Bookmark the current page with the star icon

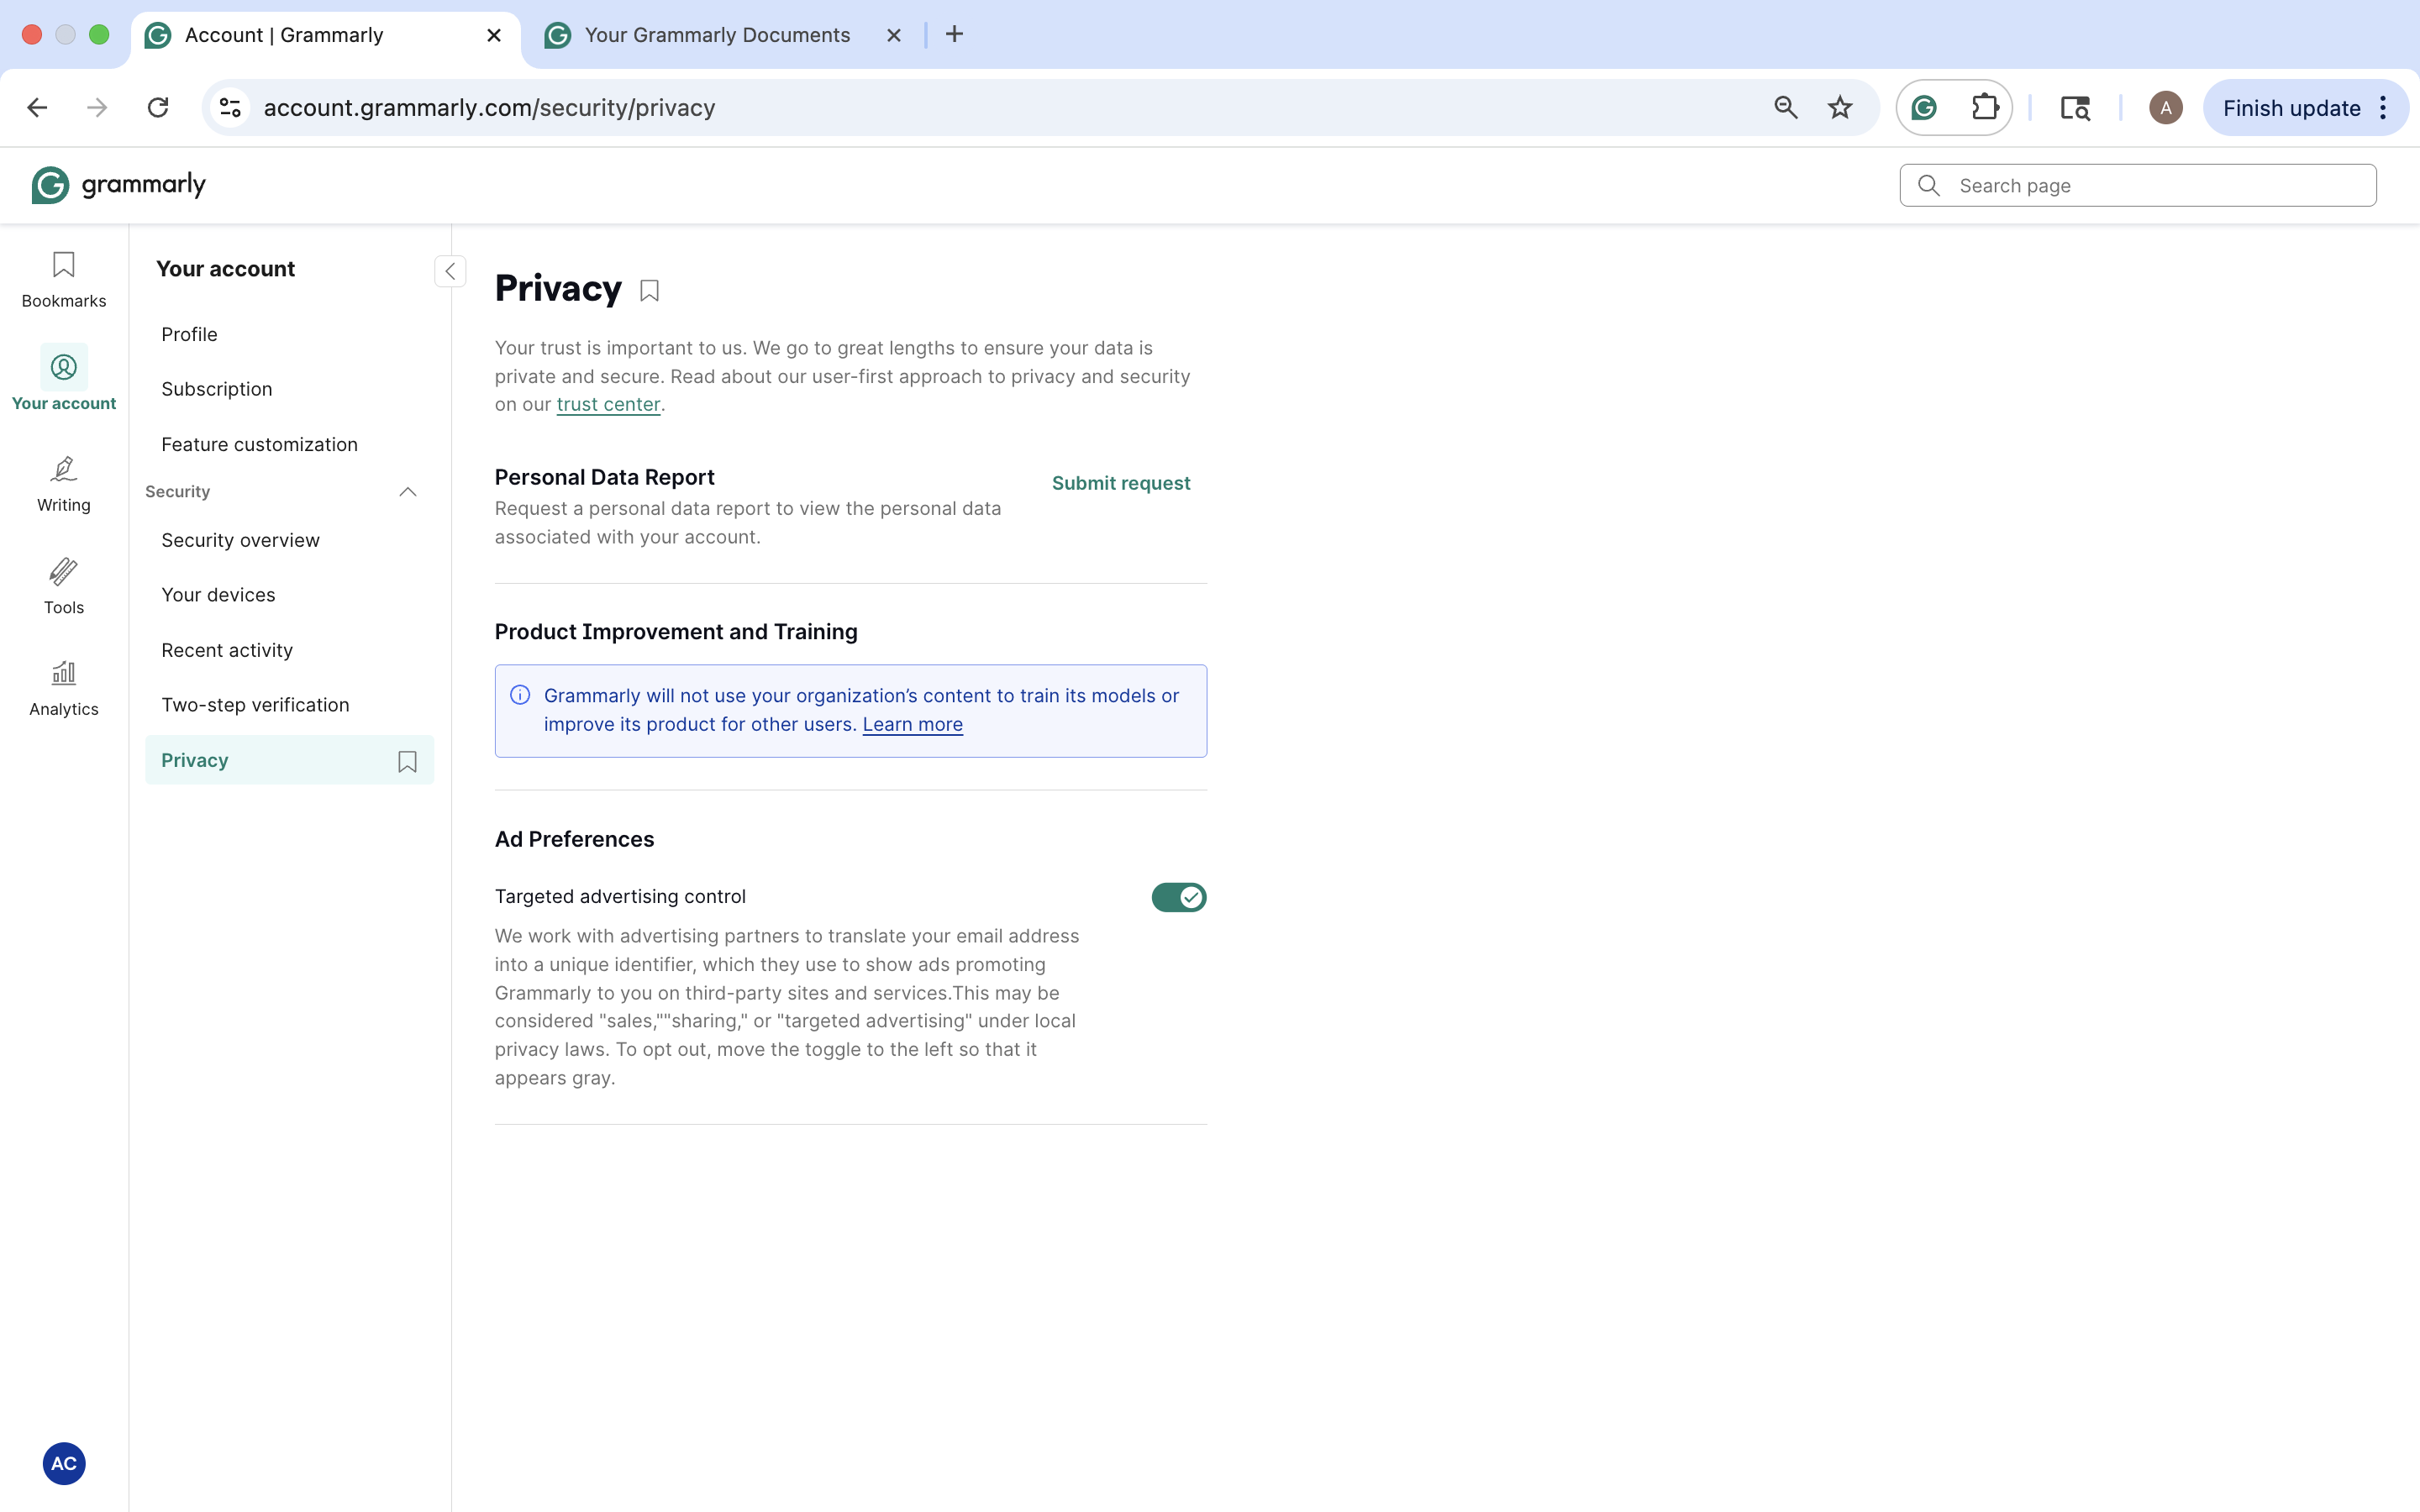[1839, 107]
